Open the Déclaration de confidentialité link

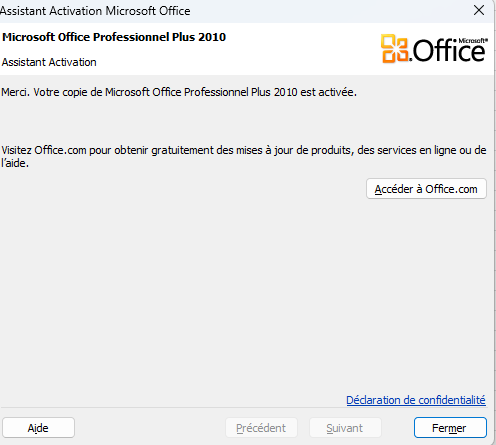(x=416, y=400)
